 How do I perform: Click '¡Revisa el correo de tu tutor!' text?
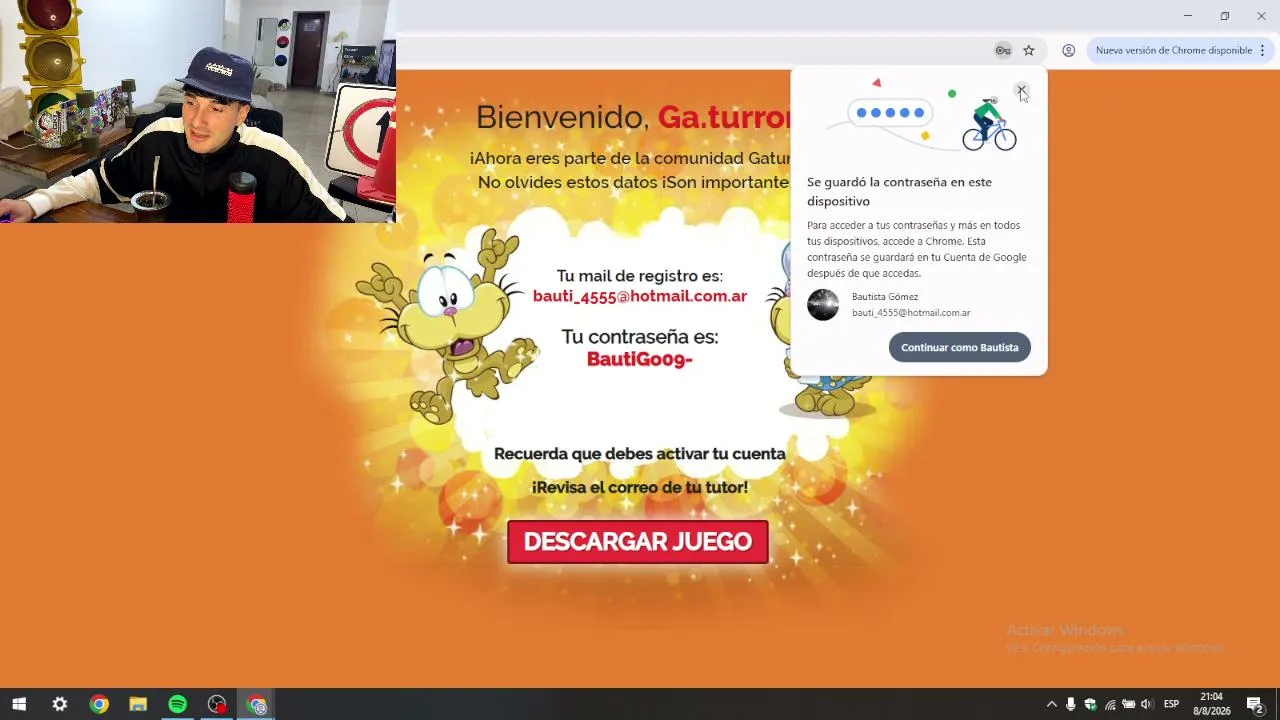tap(640, 487)
